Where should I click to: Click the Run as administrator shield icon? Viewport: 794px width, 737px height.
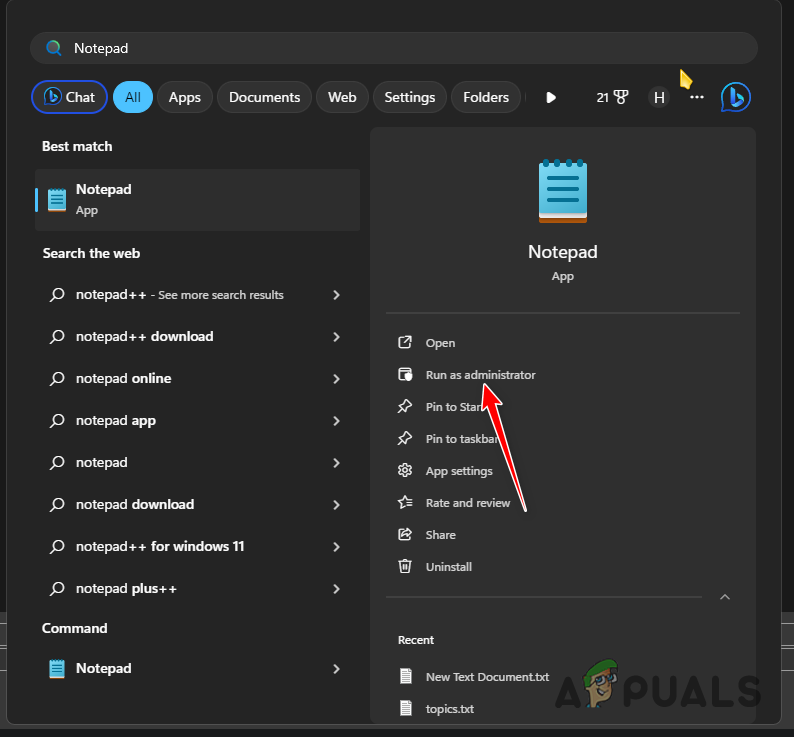click(x=405, y=374)
